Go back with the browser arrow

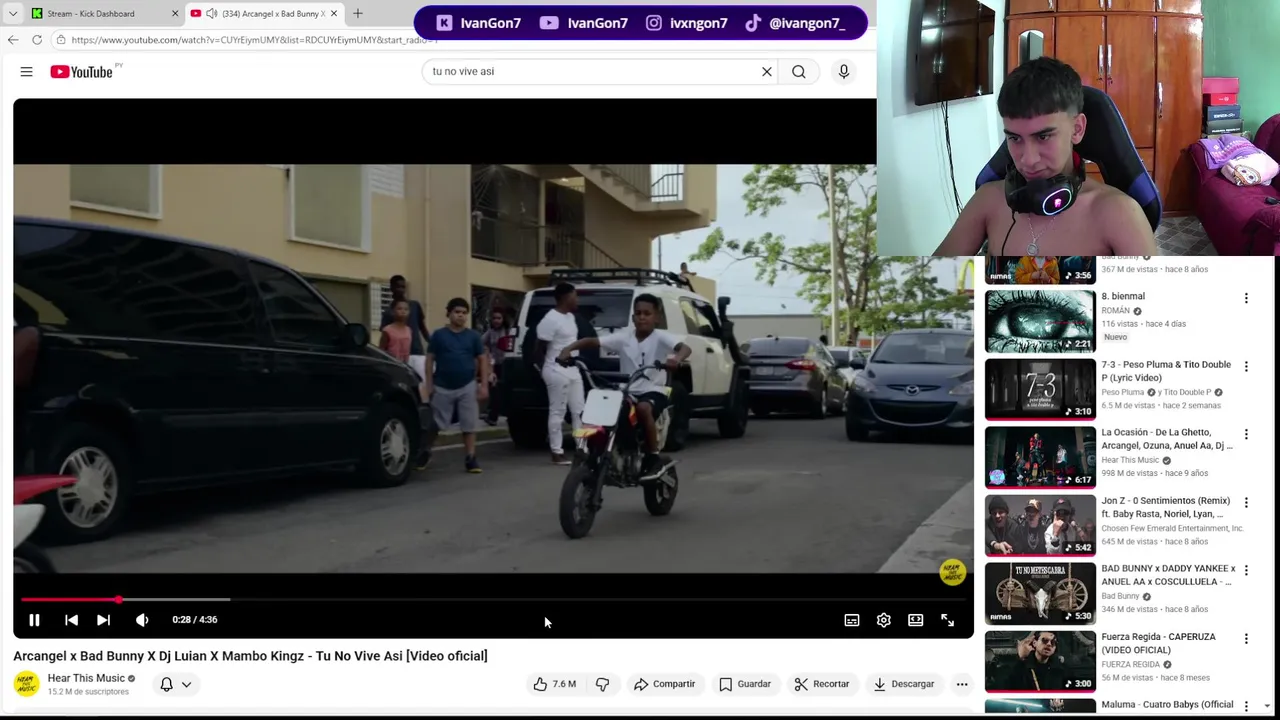[12, 40]
